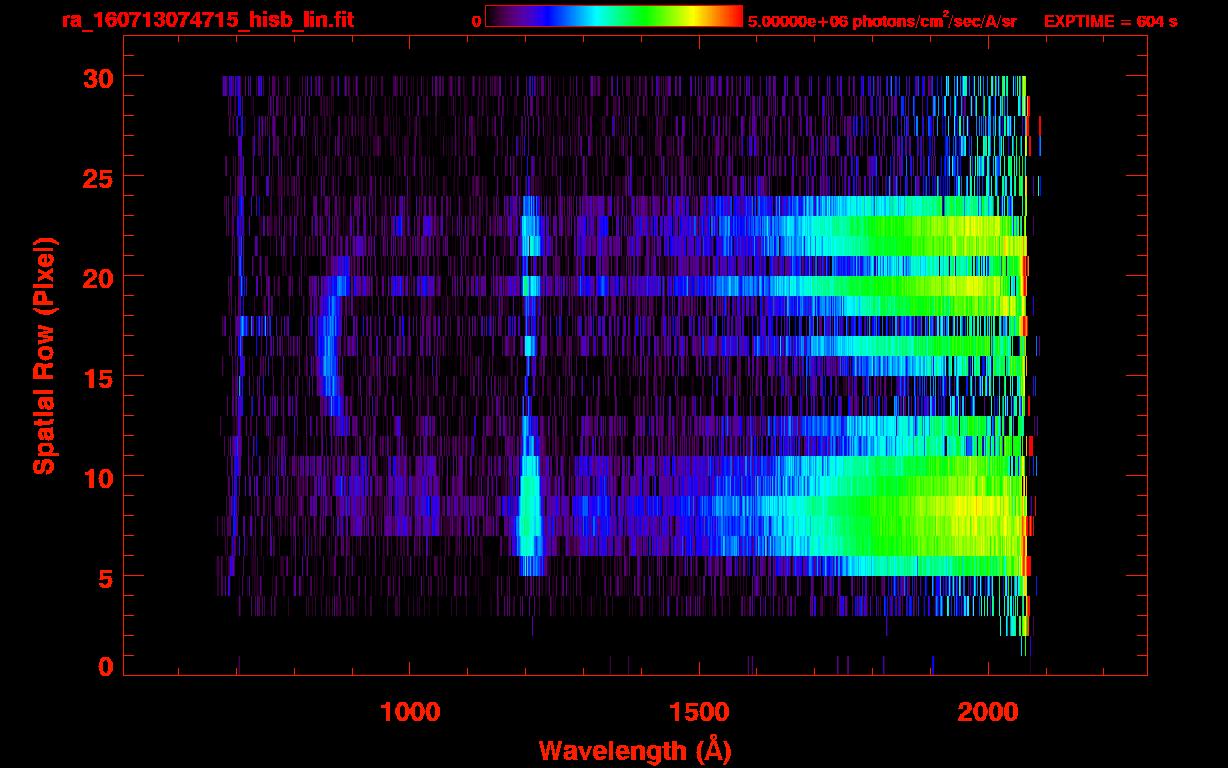The height and width of the screenshot is (768, 1228).
Task: Click the 2000 wavelength tick label
Action: (989, 712)
